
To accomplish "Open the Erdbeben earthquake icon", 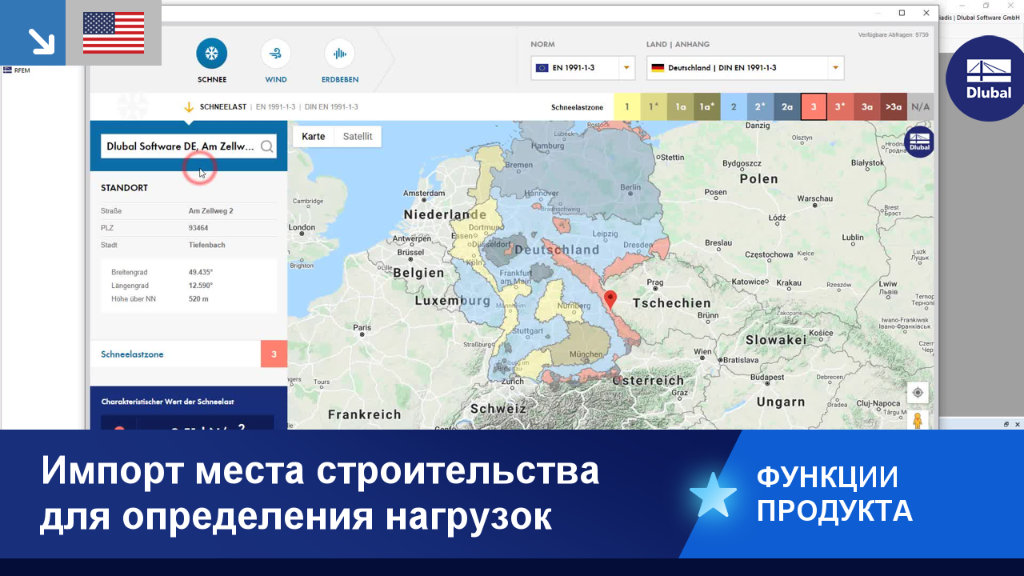I will click(340, 54).
